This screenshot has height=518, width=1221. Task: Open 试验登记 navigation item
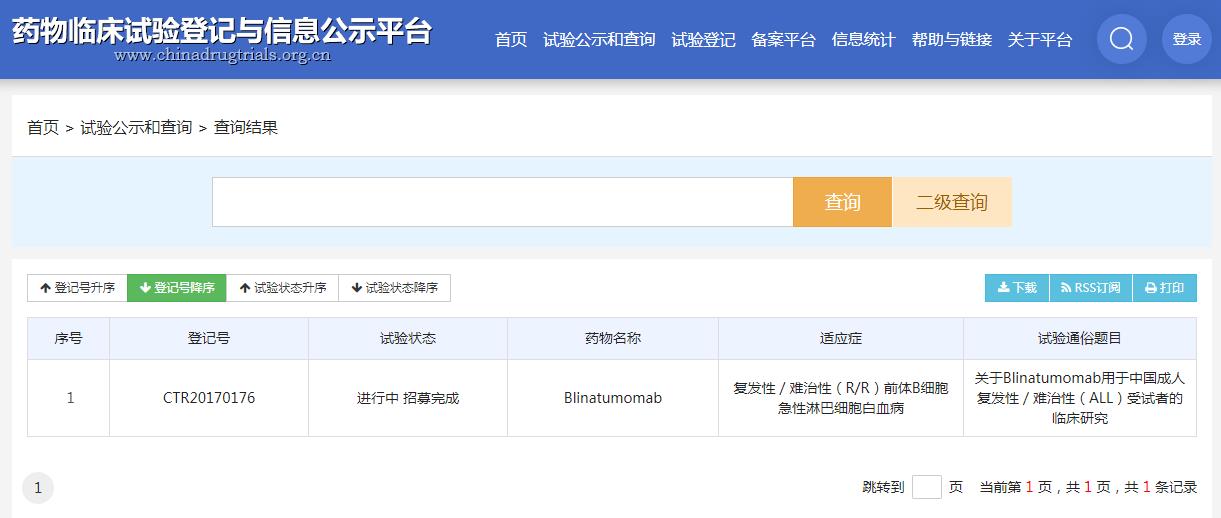pyautogui.click(x=703, y=39)
